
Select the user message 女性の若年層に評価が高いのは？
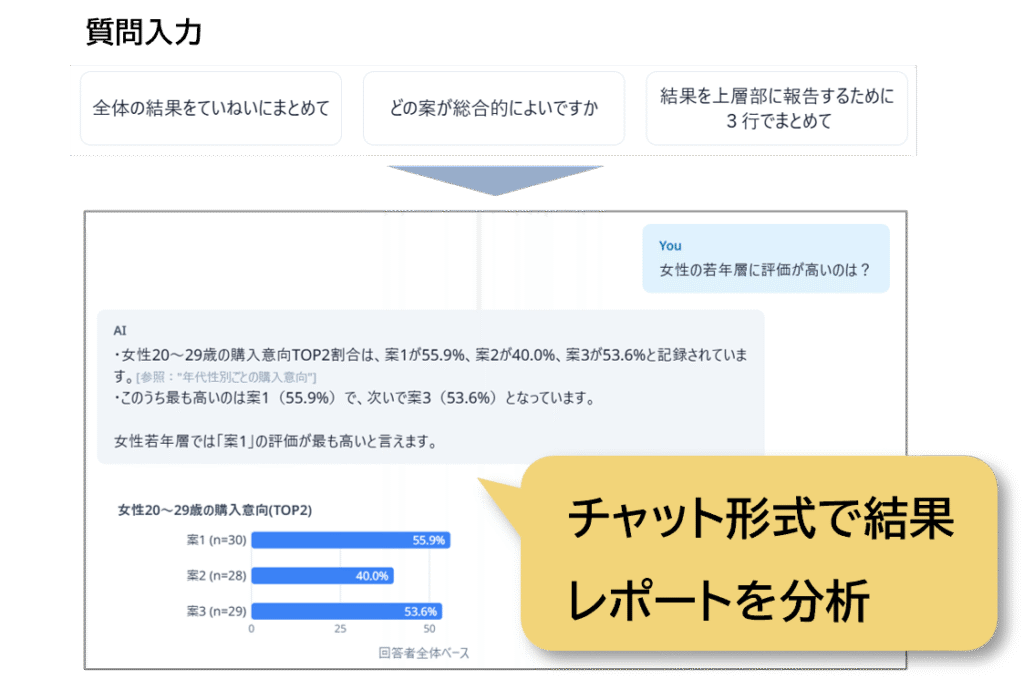(765, 270)
